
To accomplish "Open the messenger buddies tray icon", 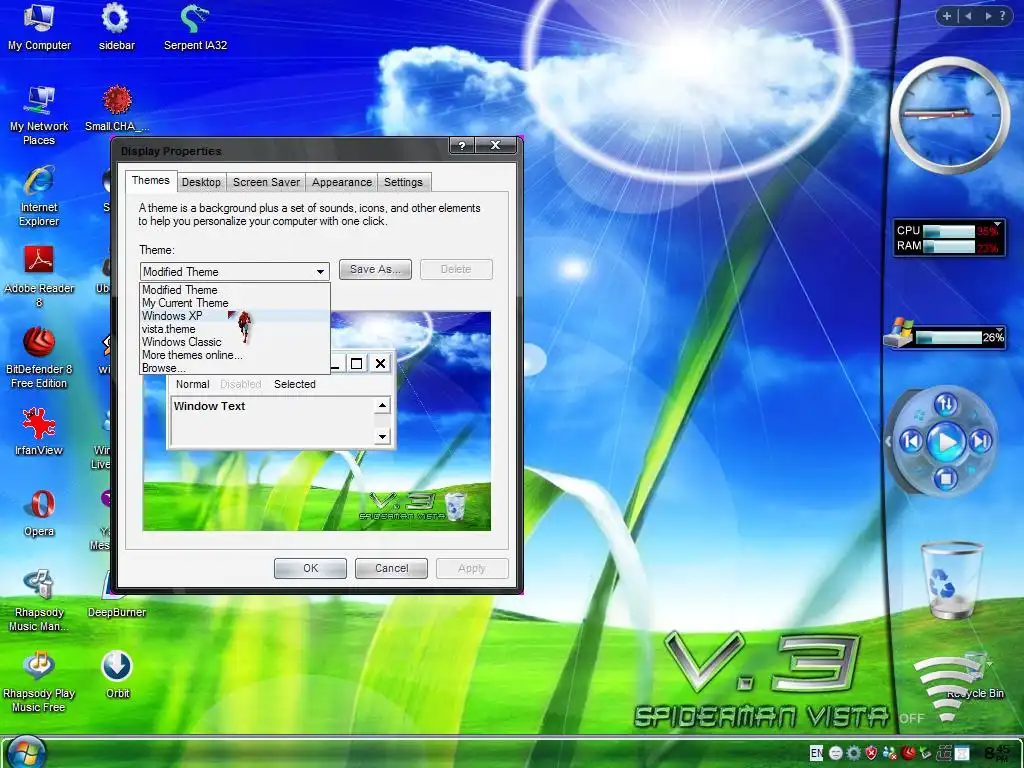I will coord(889,753).
